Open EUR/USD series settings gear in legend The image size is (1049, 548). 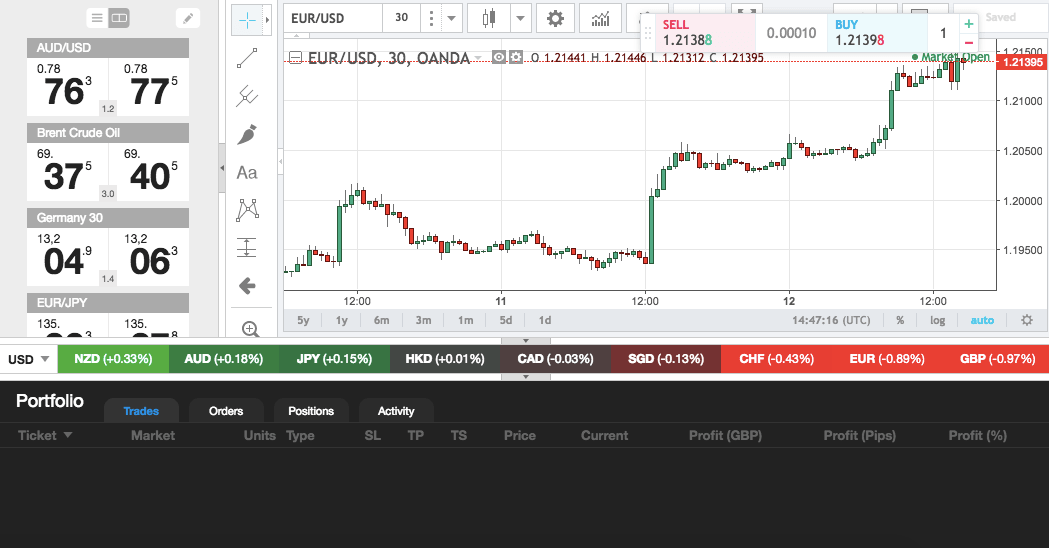tap(516, 58)
